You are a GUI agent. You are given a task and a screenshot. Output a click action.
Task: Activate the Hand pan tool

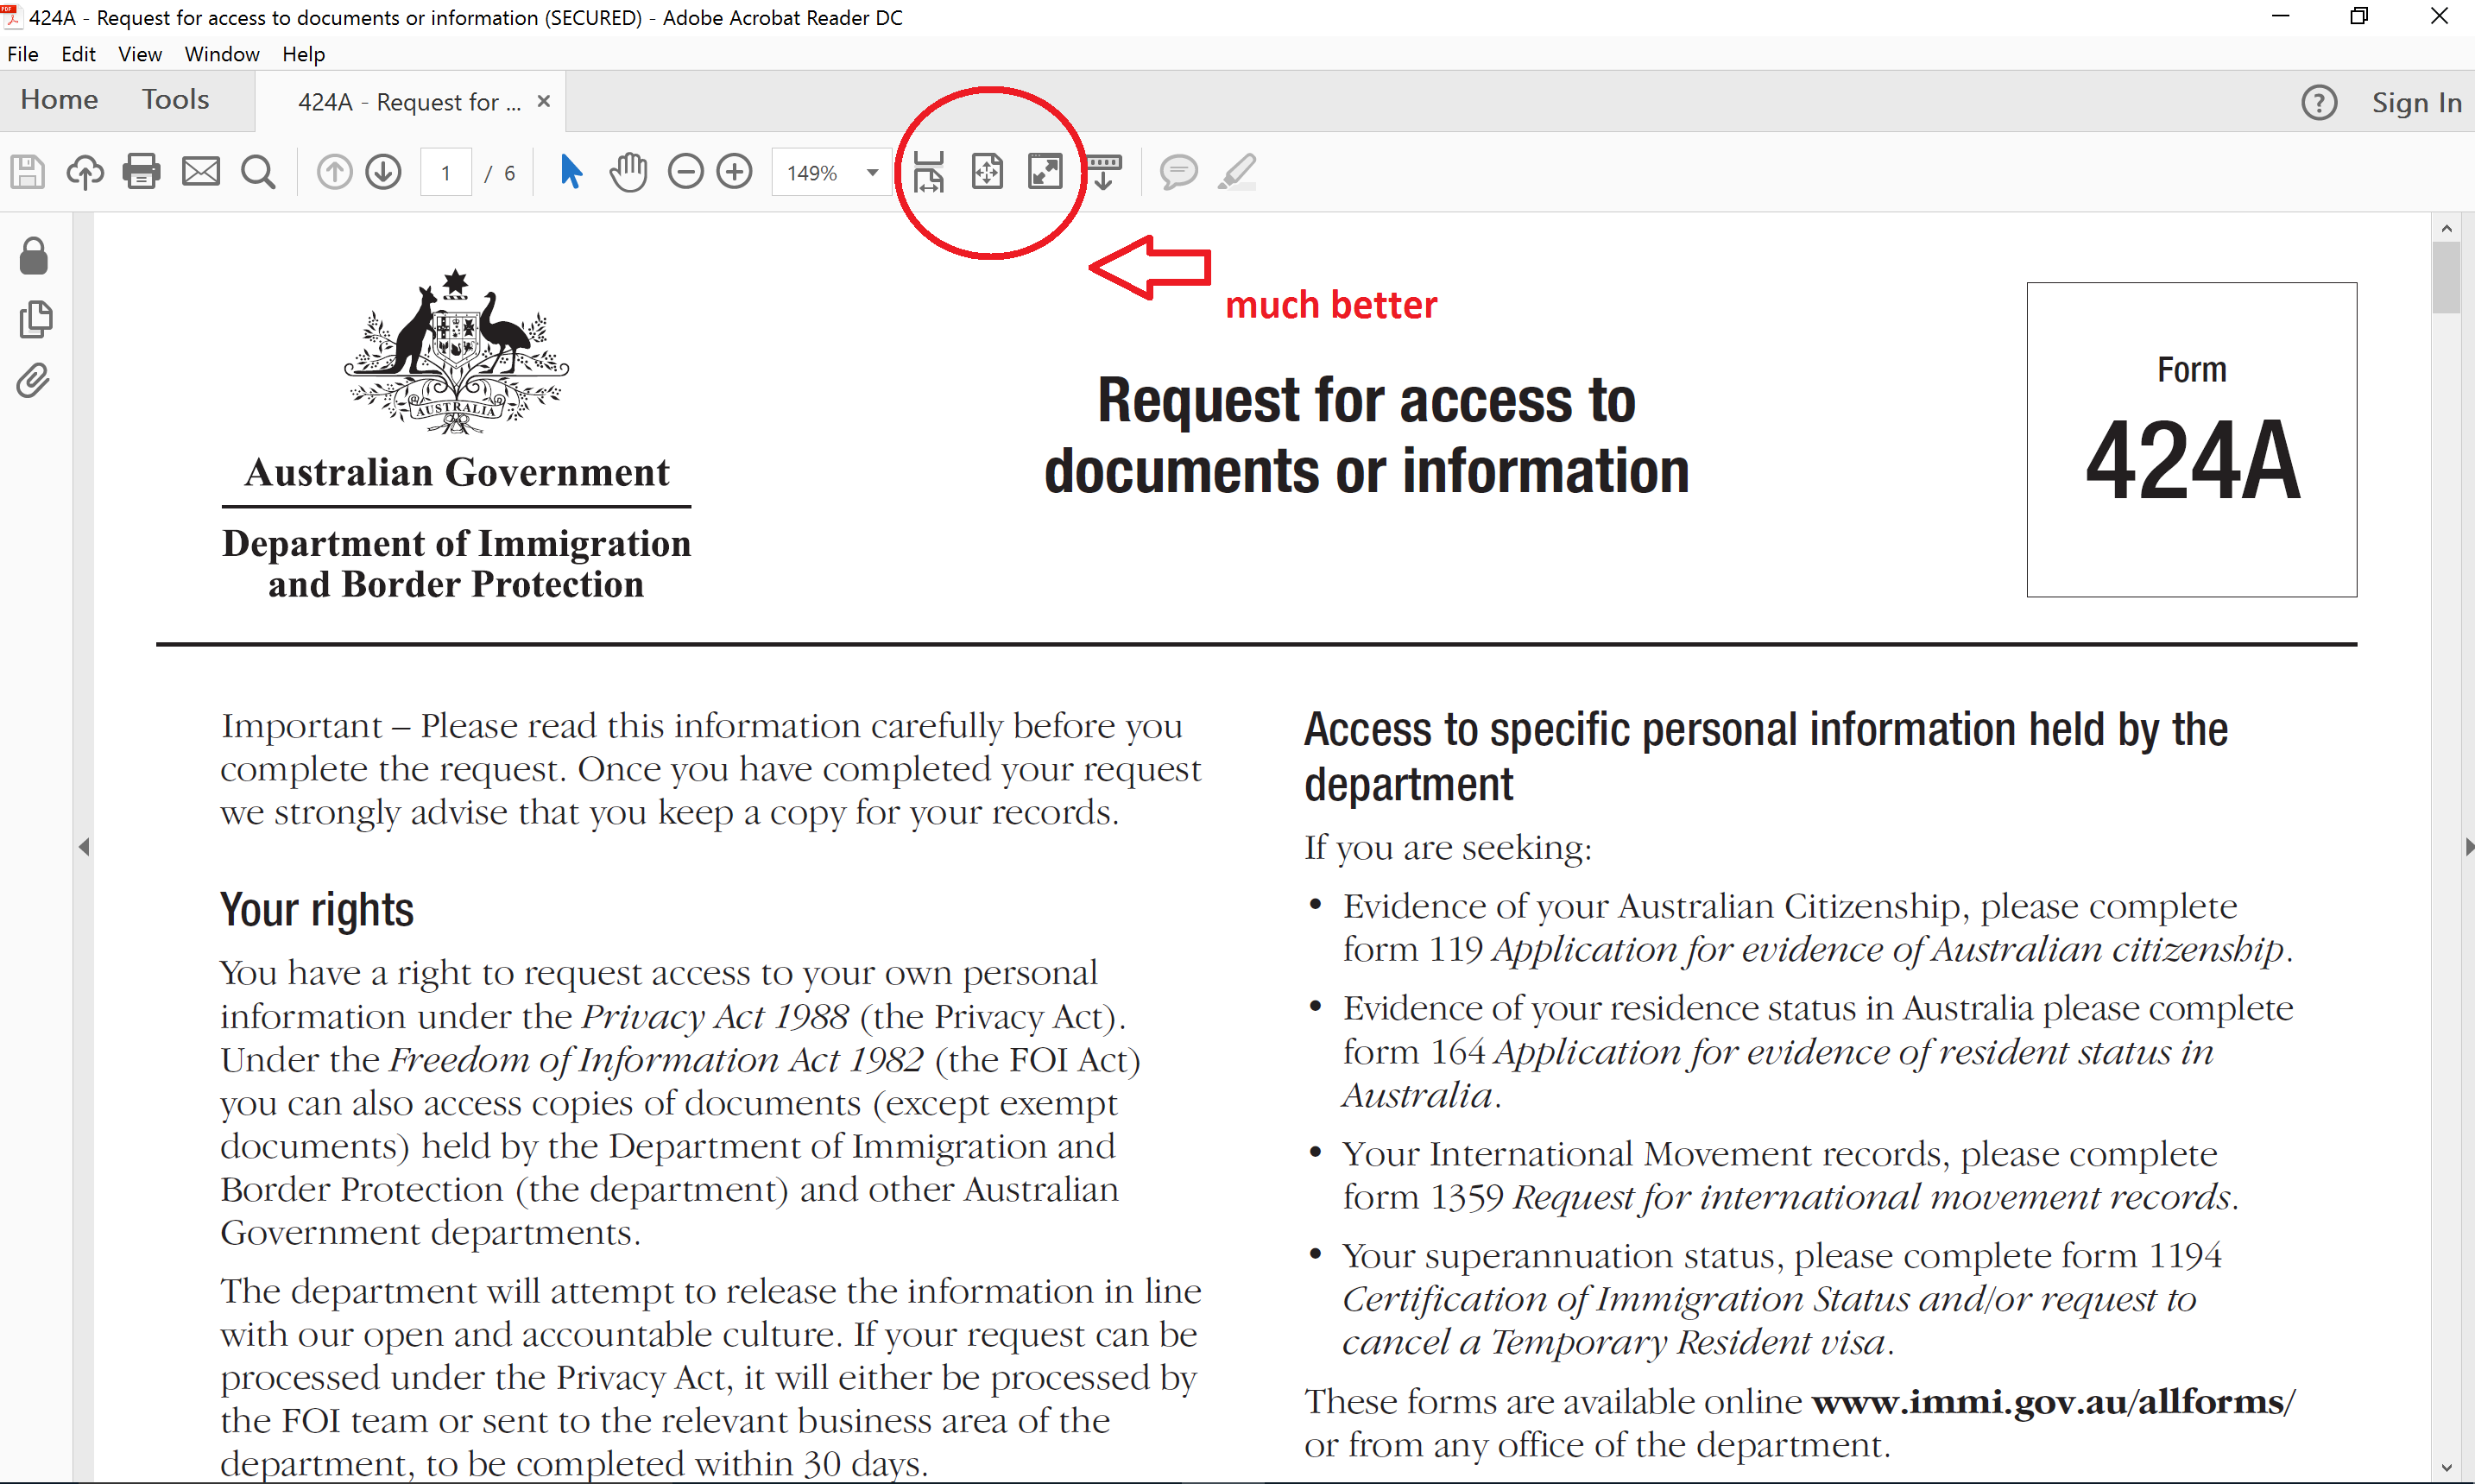coord(629,172)
